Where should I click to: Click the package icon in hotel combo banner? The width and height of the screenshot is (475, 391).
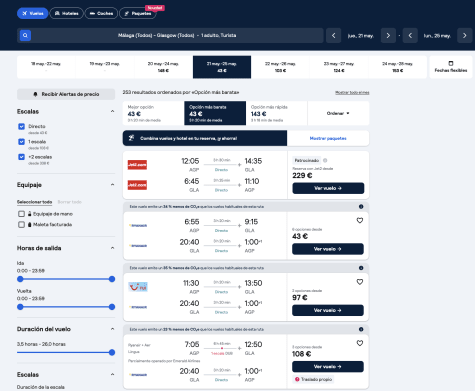pos(131,138)
